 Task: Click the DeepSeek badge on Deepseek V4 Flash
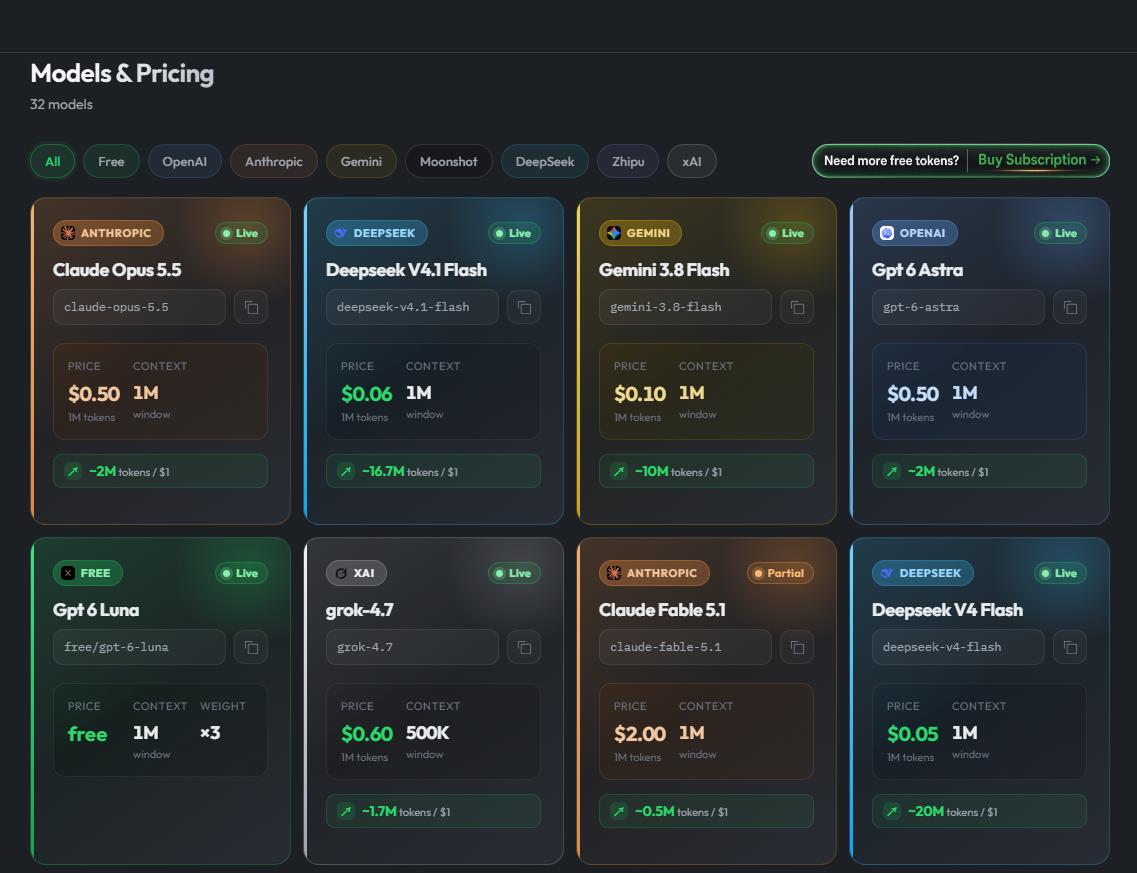click(x=922, y=573)
